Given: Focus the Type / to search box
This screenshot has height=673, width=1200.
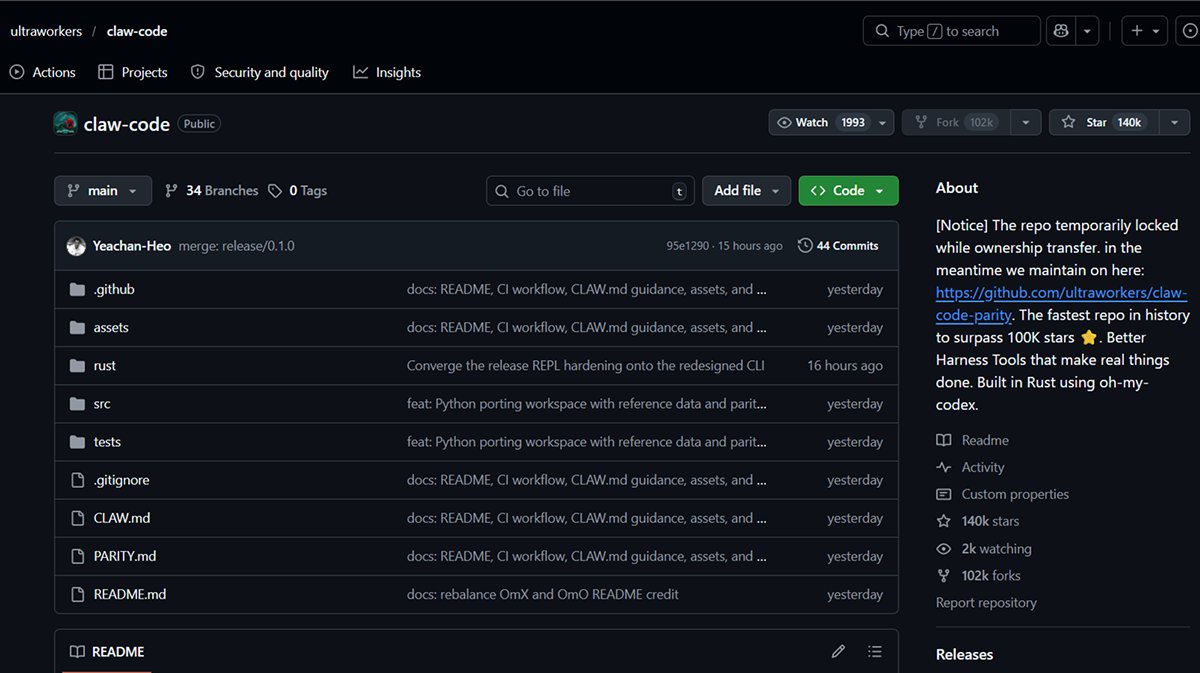Looking at the screenshot, I should [951, 31].
